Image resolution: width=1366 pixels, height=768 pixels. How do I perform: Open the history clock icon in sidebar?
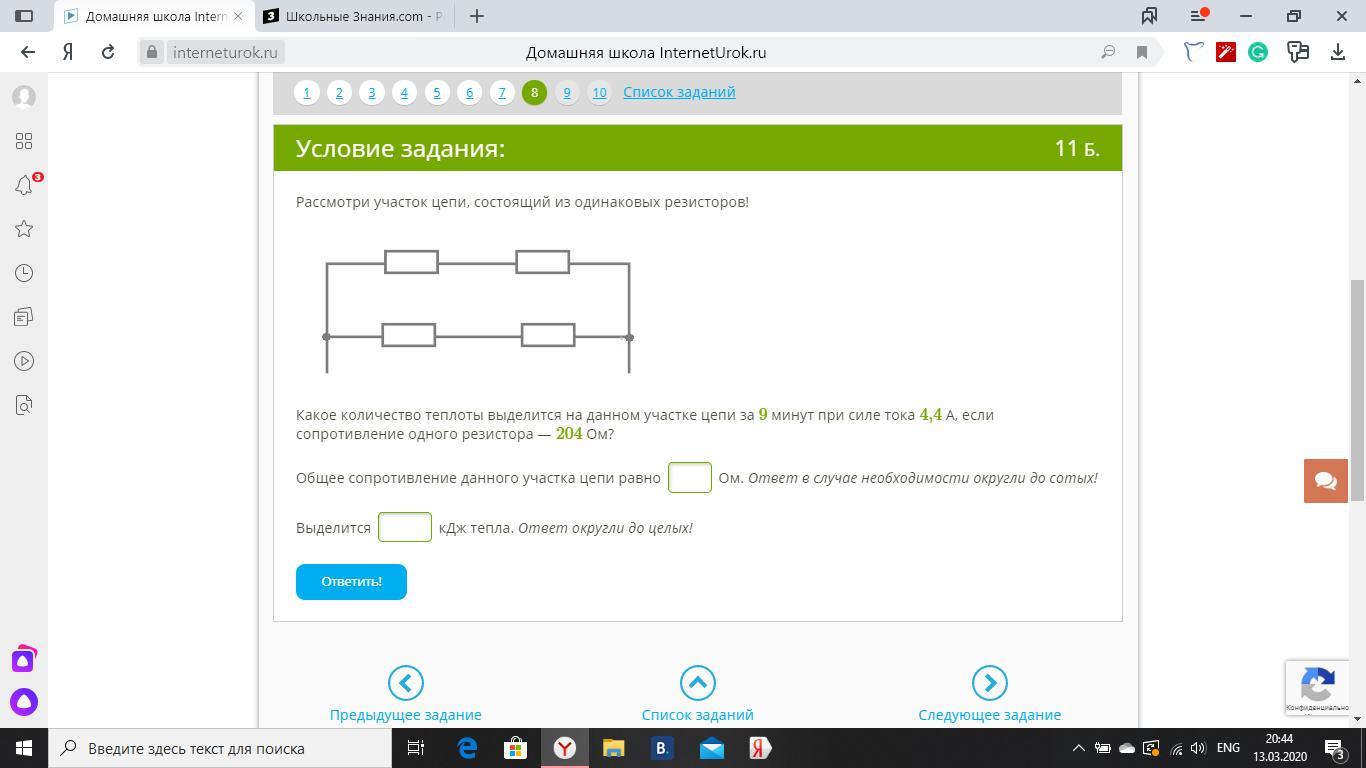pos(24,273)
